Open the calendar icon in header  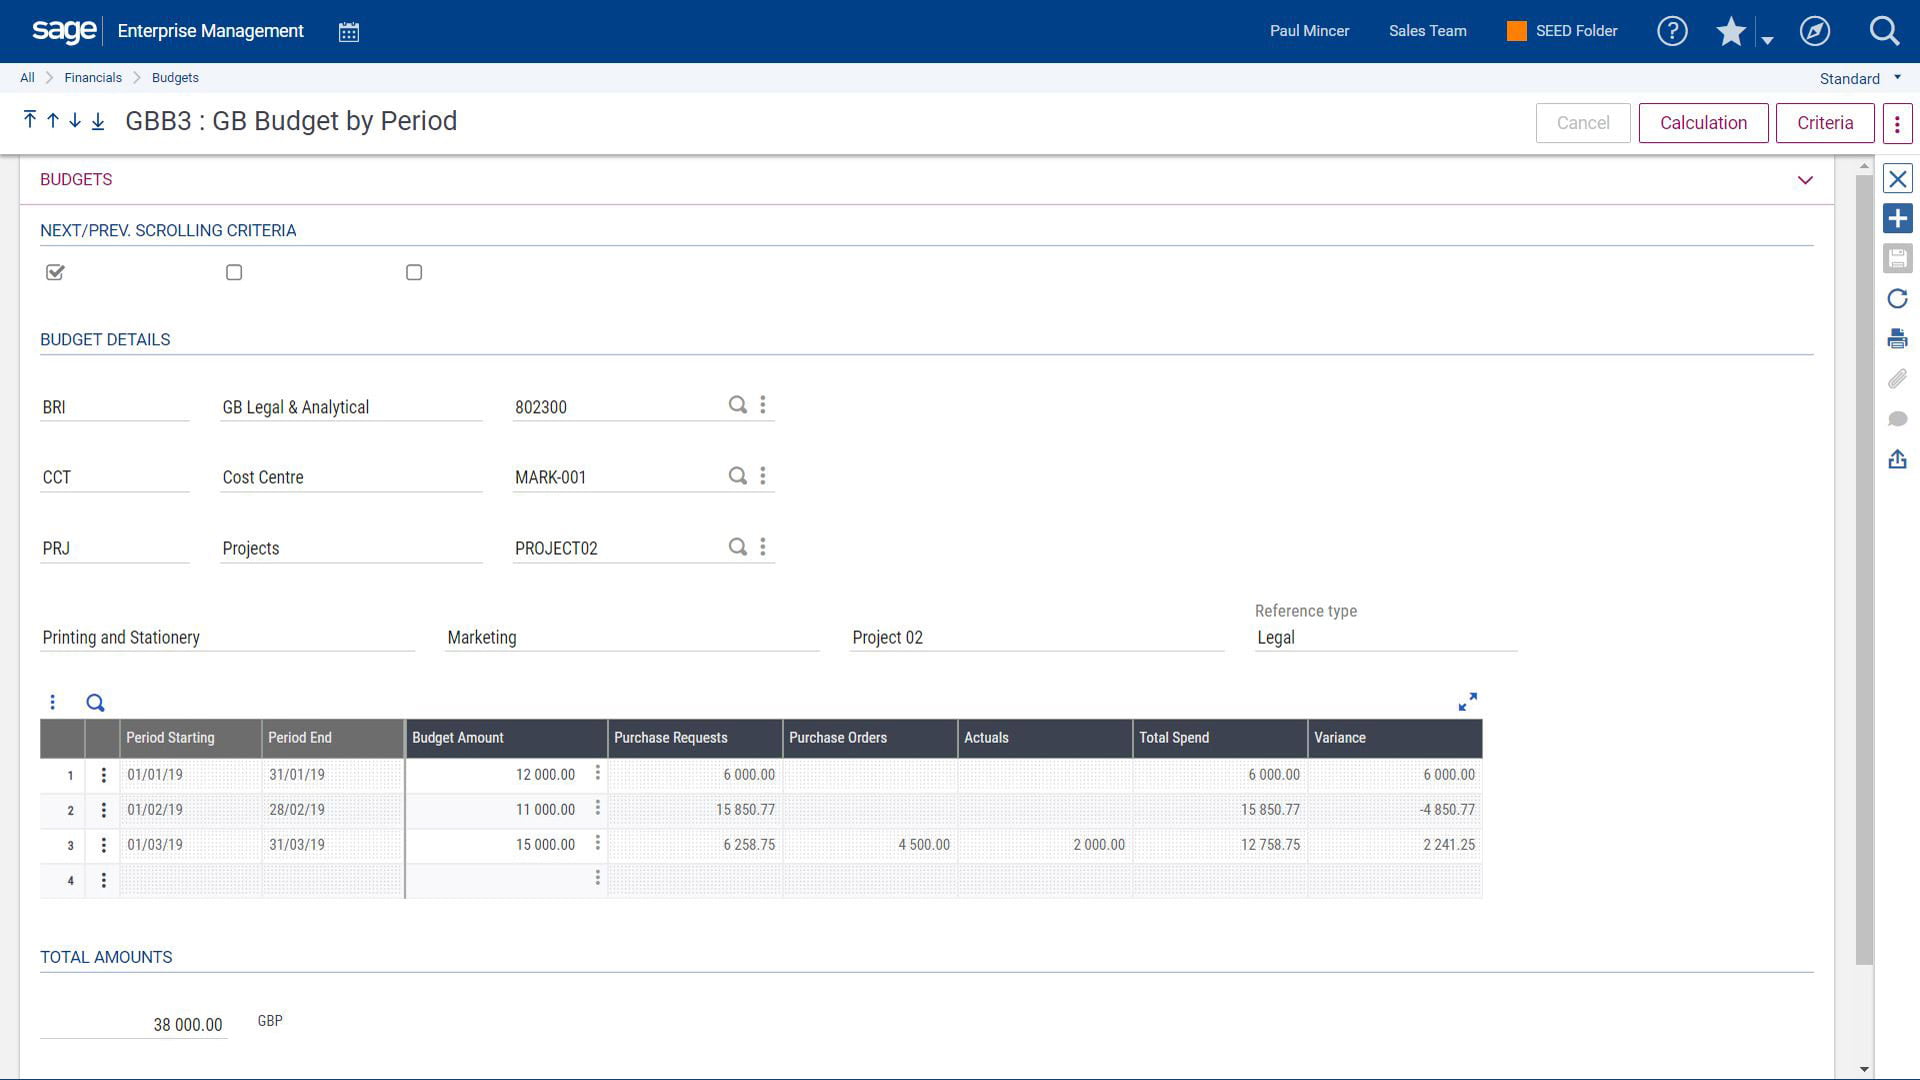(x=348, y=32)
